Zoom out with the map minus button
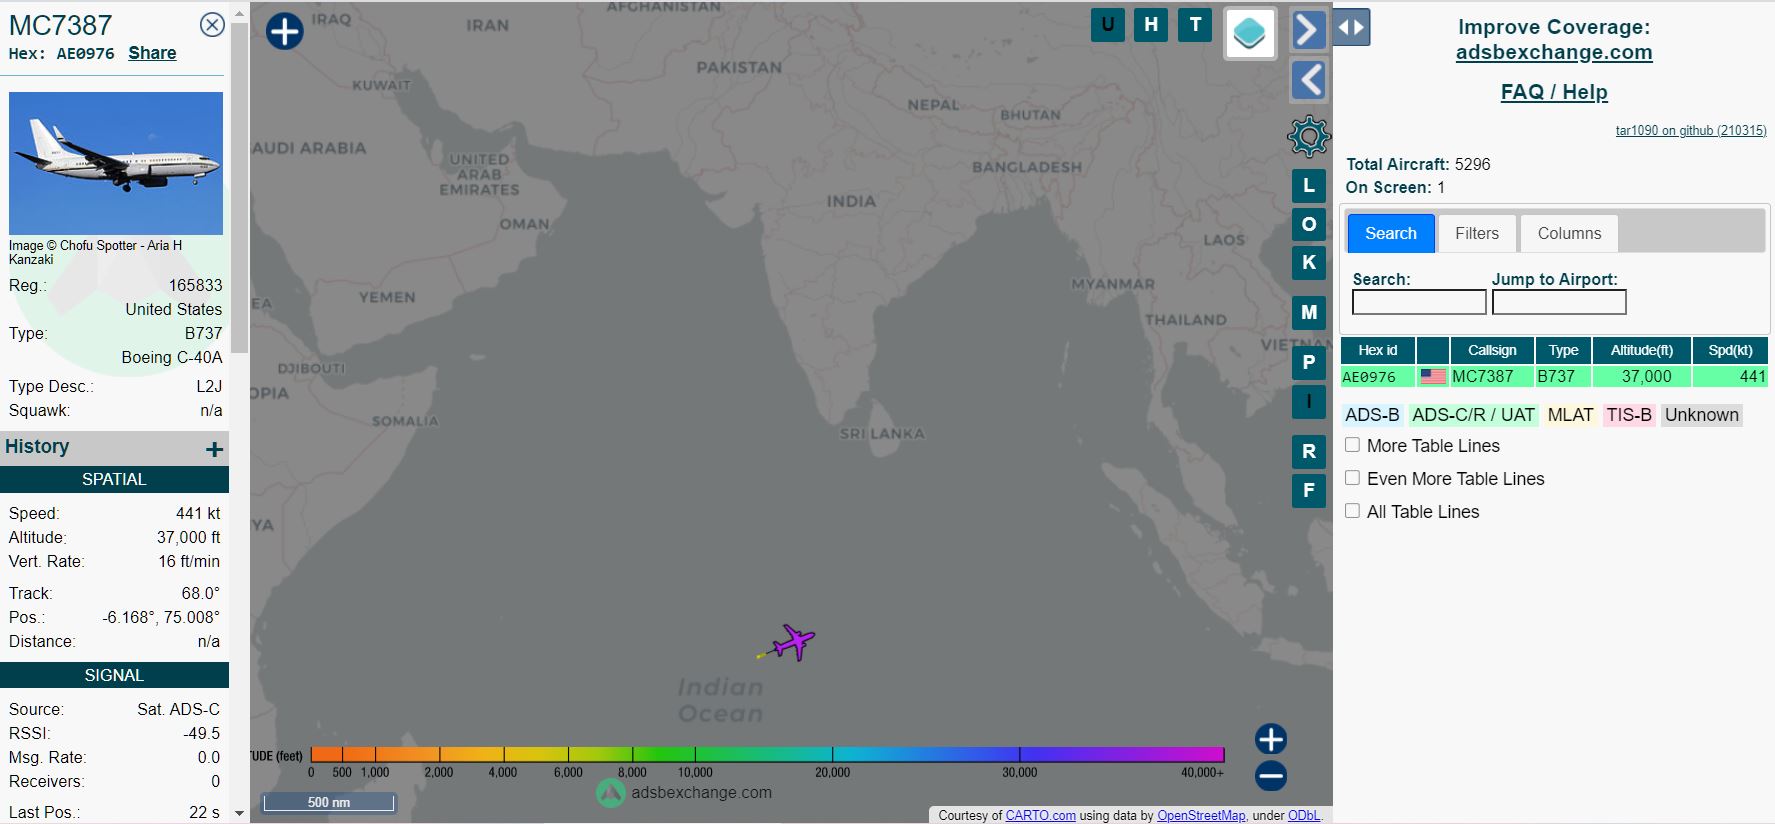The image size is (1775, 824). (1271, 775)
